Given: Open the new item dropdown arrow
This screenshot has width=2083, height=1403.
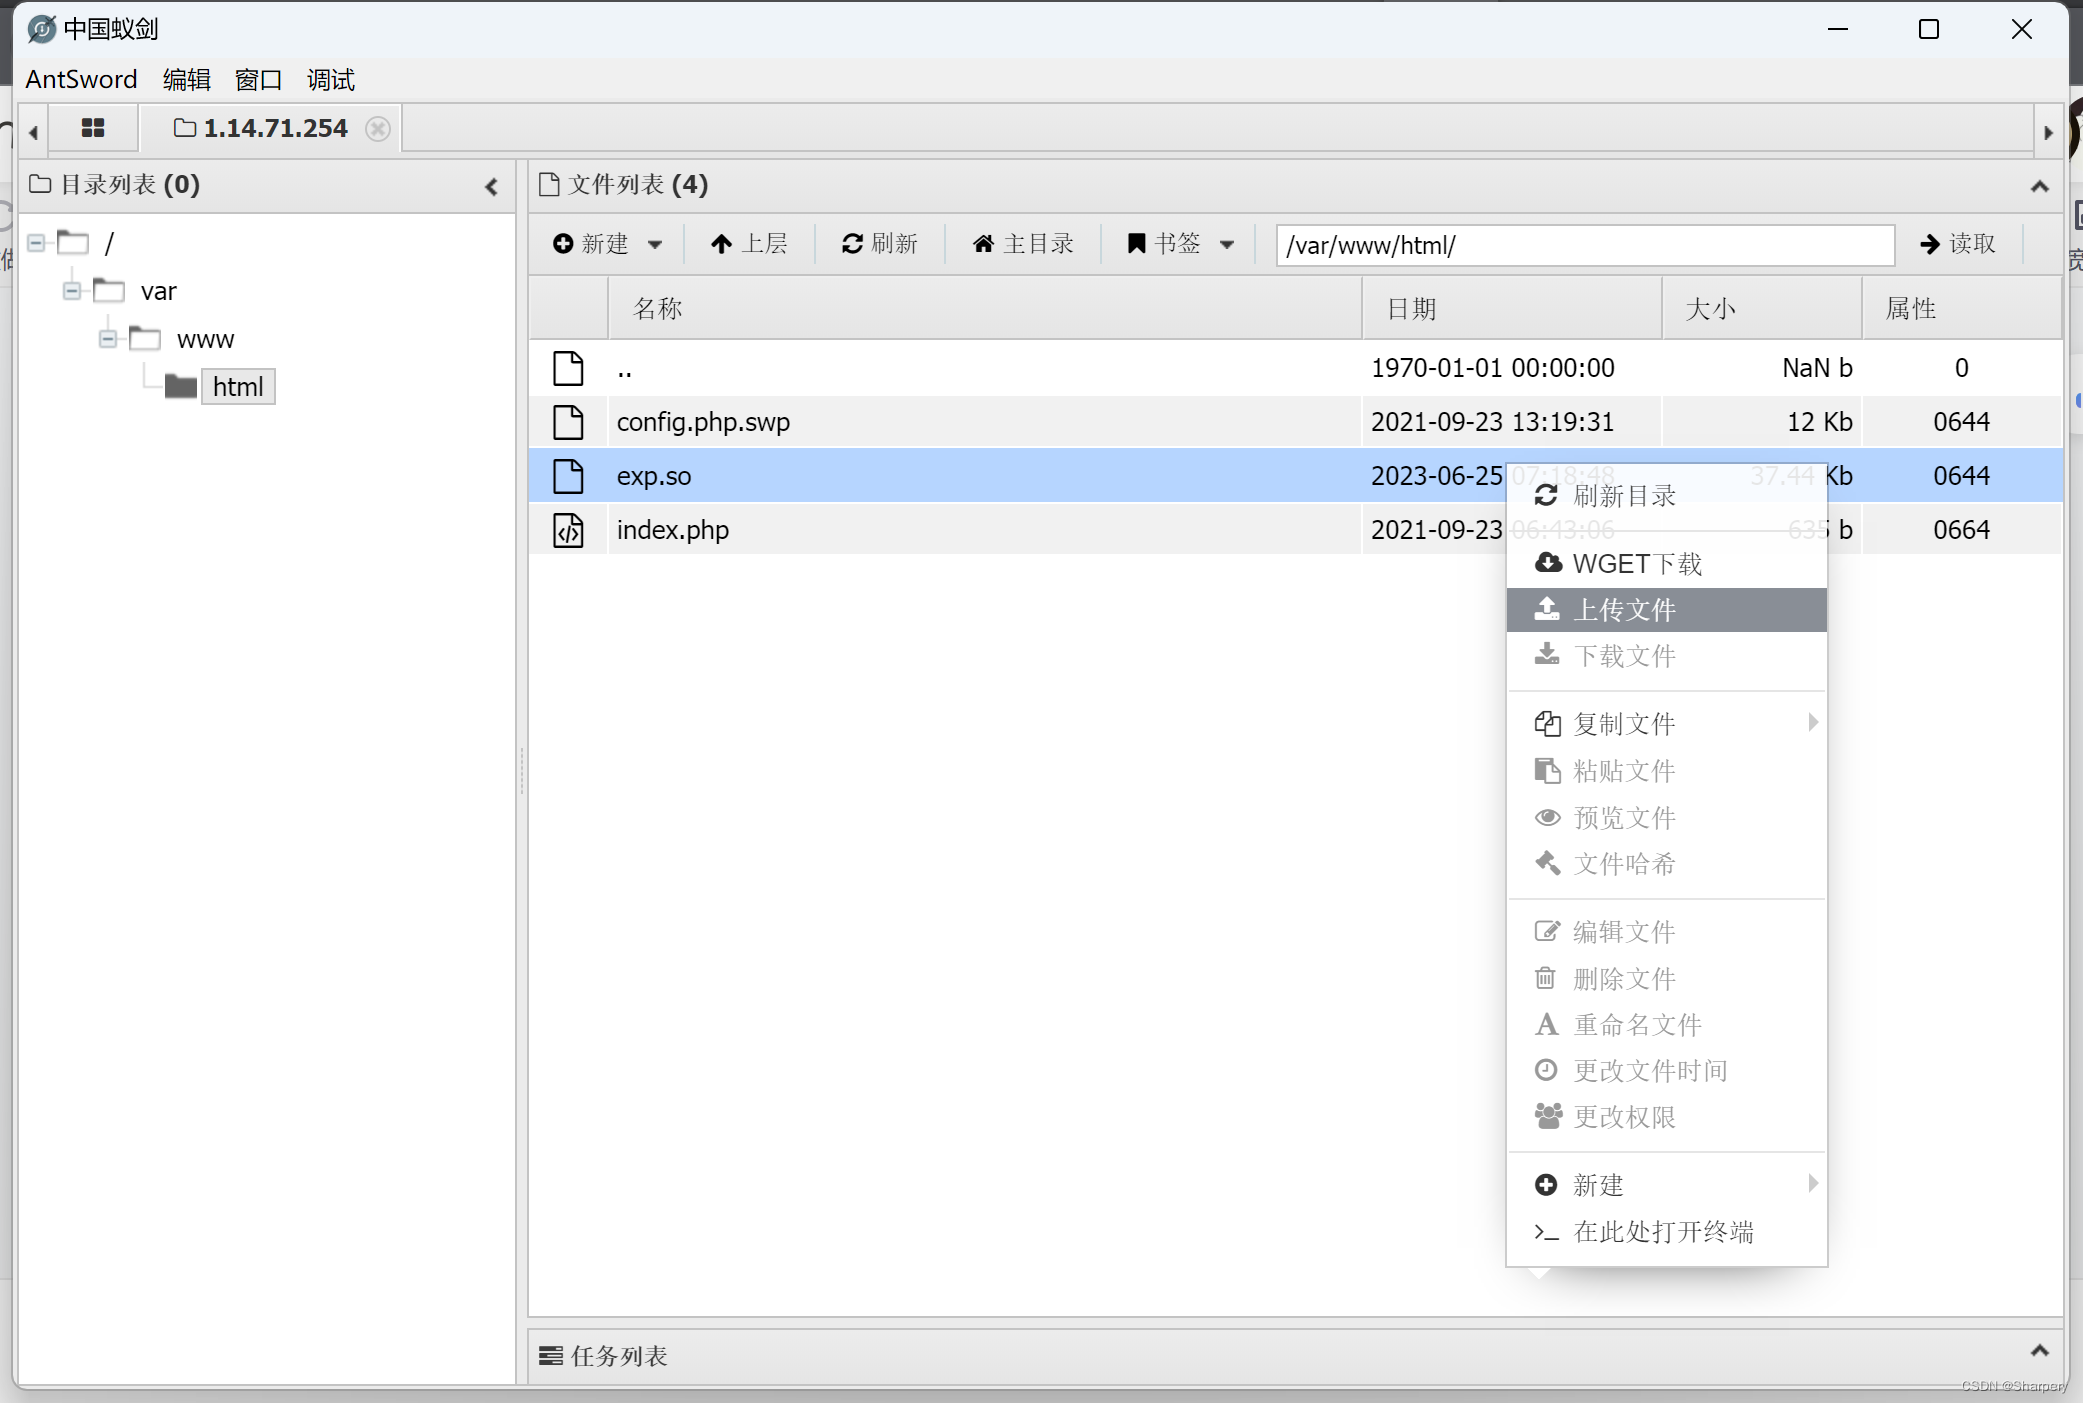Looking at the screenshot, I should click(x=655, y=245).
